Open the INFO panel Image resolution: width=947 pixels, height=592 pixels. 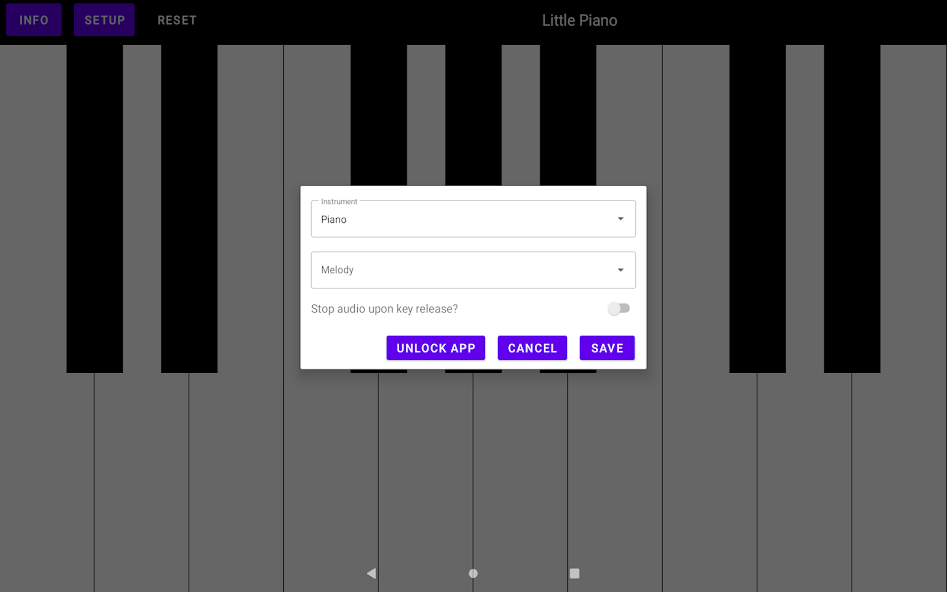33,19
